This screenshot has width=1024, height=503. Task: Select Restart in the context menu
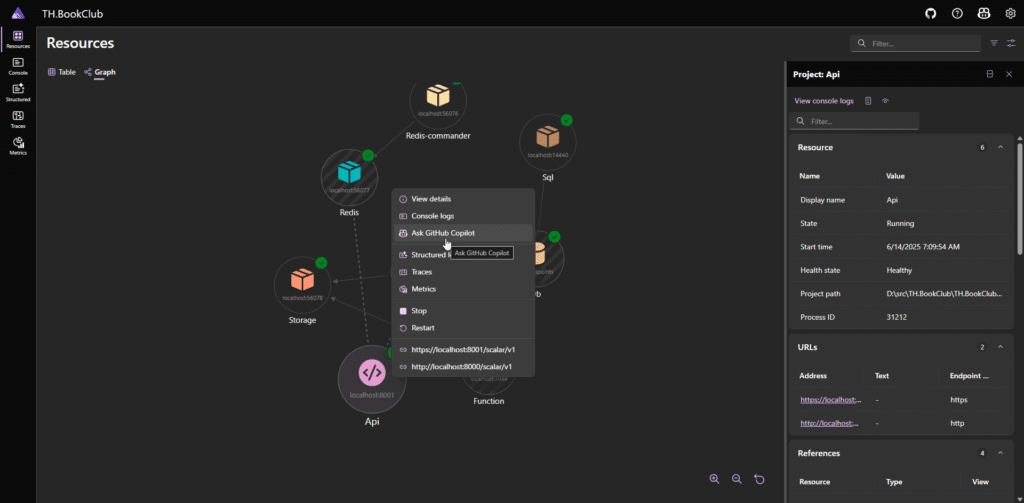pyautogui.click(x=422, y=328)
